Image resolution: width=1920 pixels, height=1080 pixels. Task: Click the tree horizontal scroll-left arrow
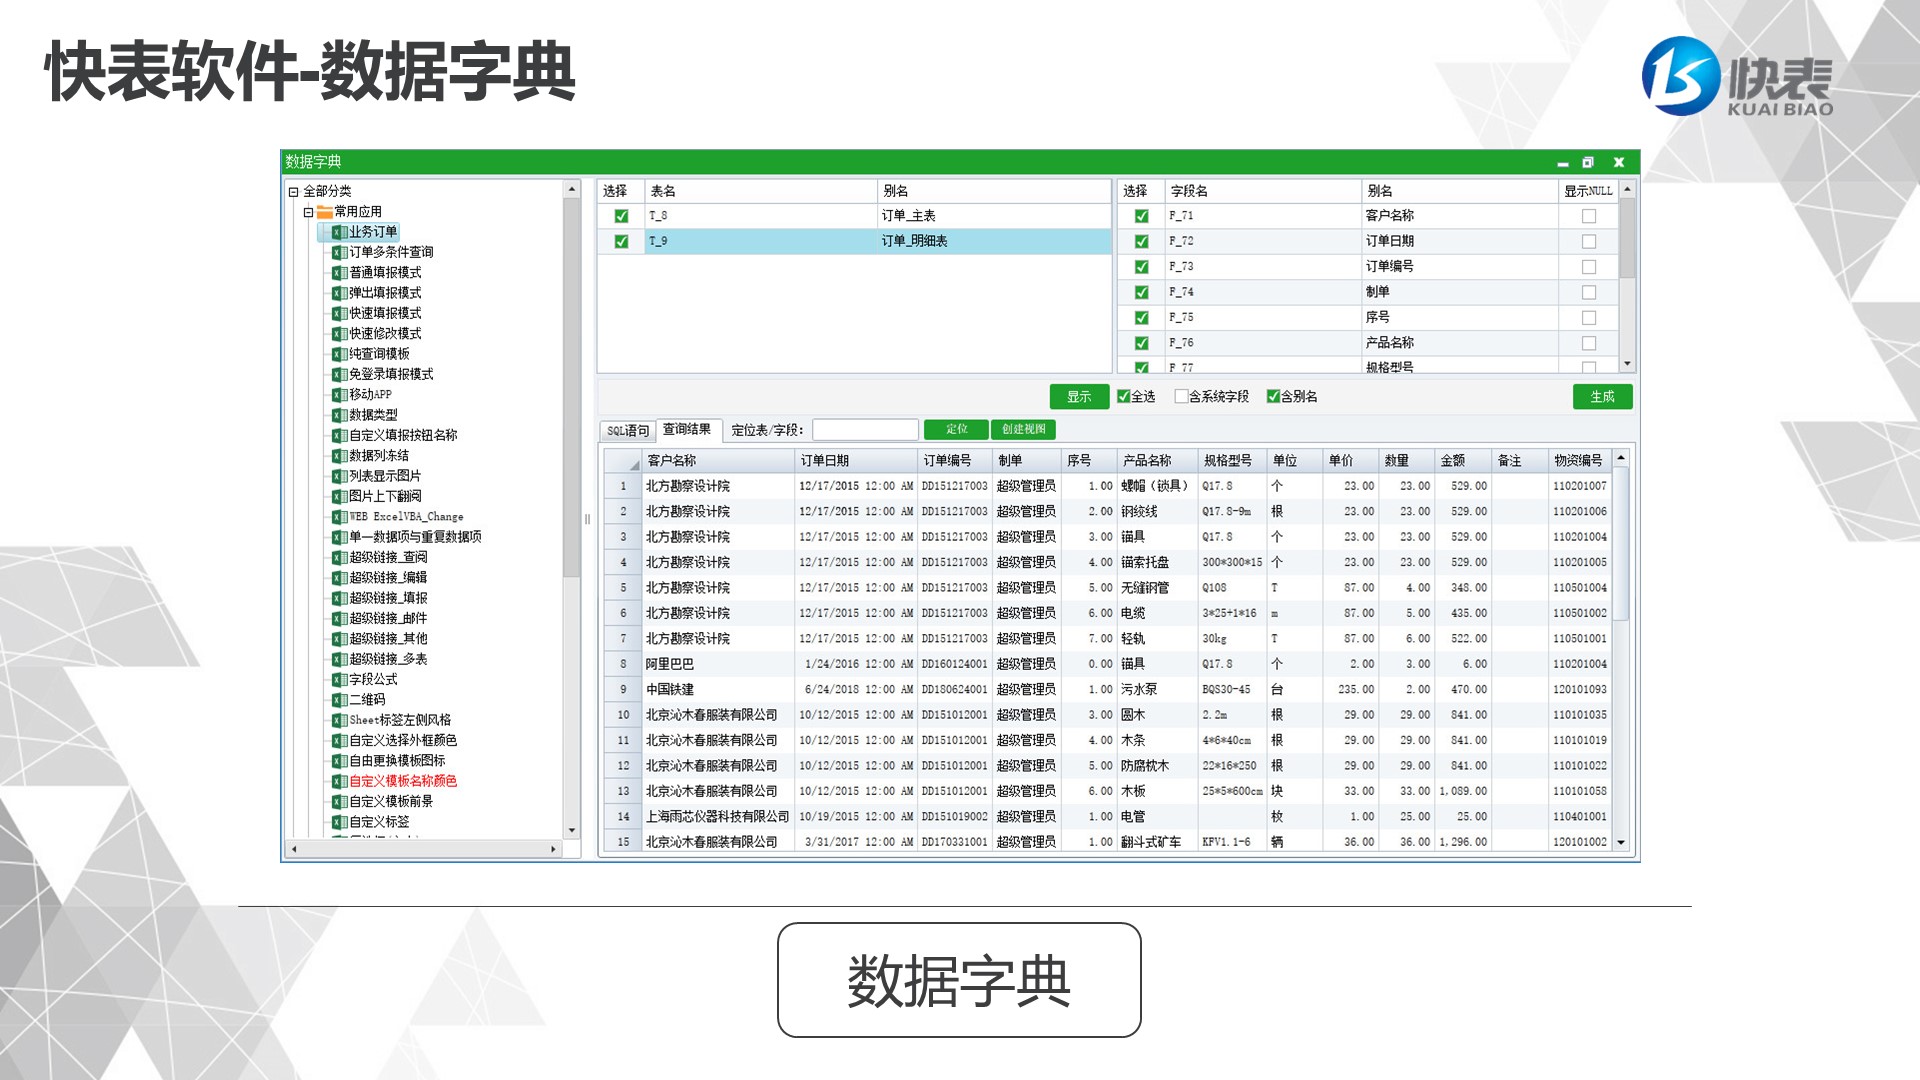coord(294,849)
